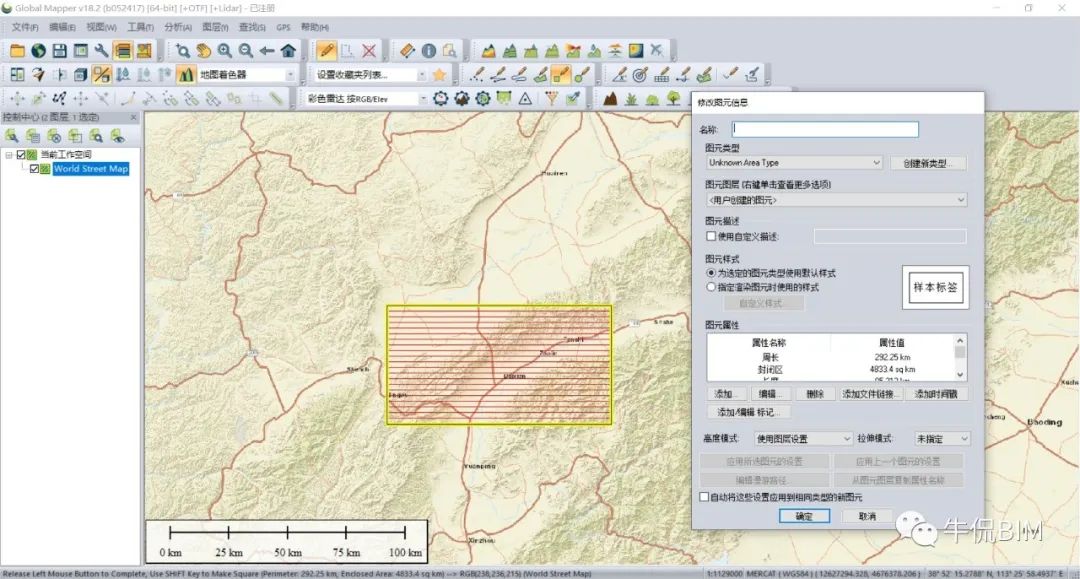Open the 工具 menu
Image resolution: width=1080 pixels, height=579 pixels.
click(141, 27)
